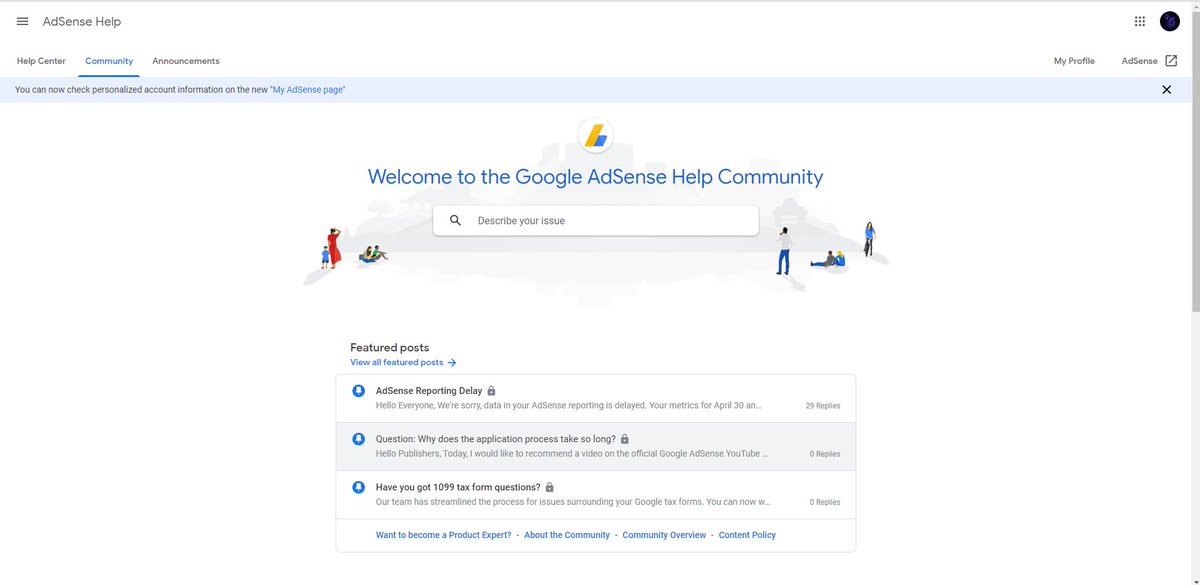This screenshot has height=585, width=1200.
Task: Click the preview text starting "Hello Everyone, We're sorry"
Action: tap(569, 406)
